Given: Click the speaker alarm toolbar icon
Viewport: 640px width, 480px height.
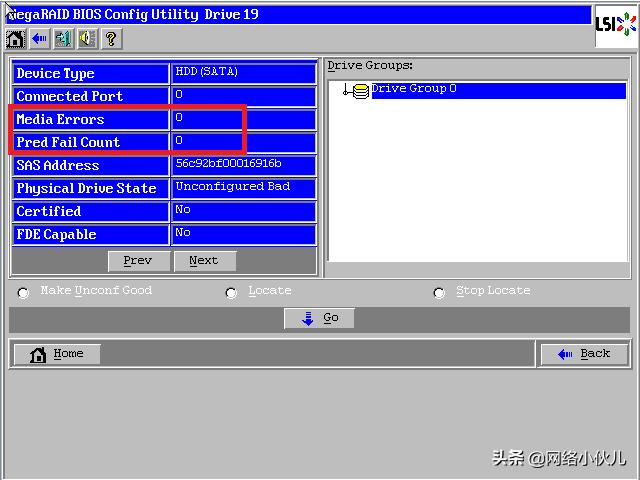Looking at the screenshot, I should (88, 39).
